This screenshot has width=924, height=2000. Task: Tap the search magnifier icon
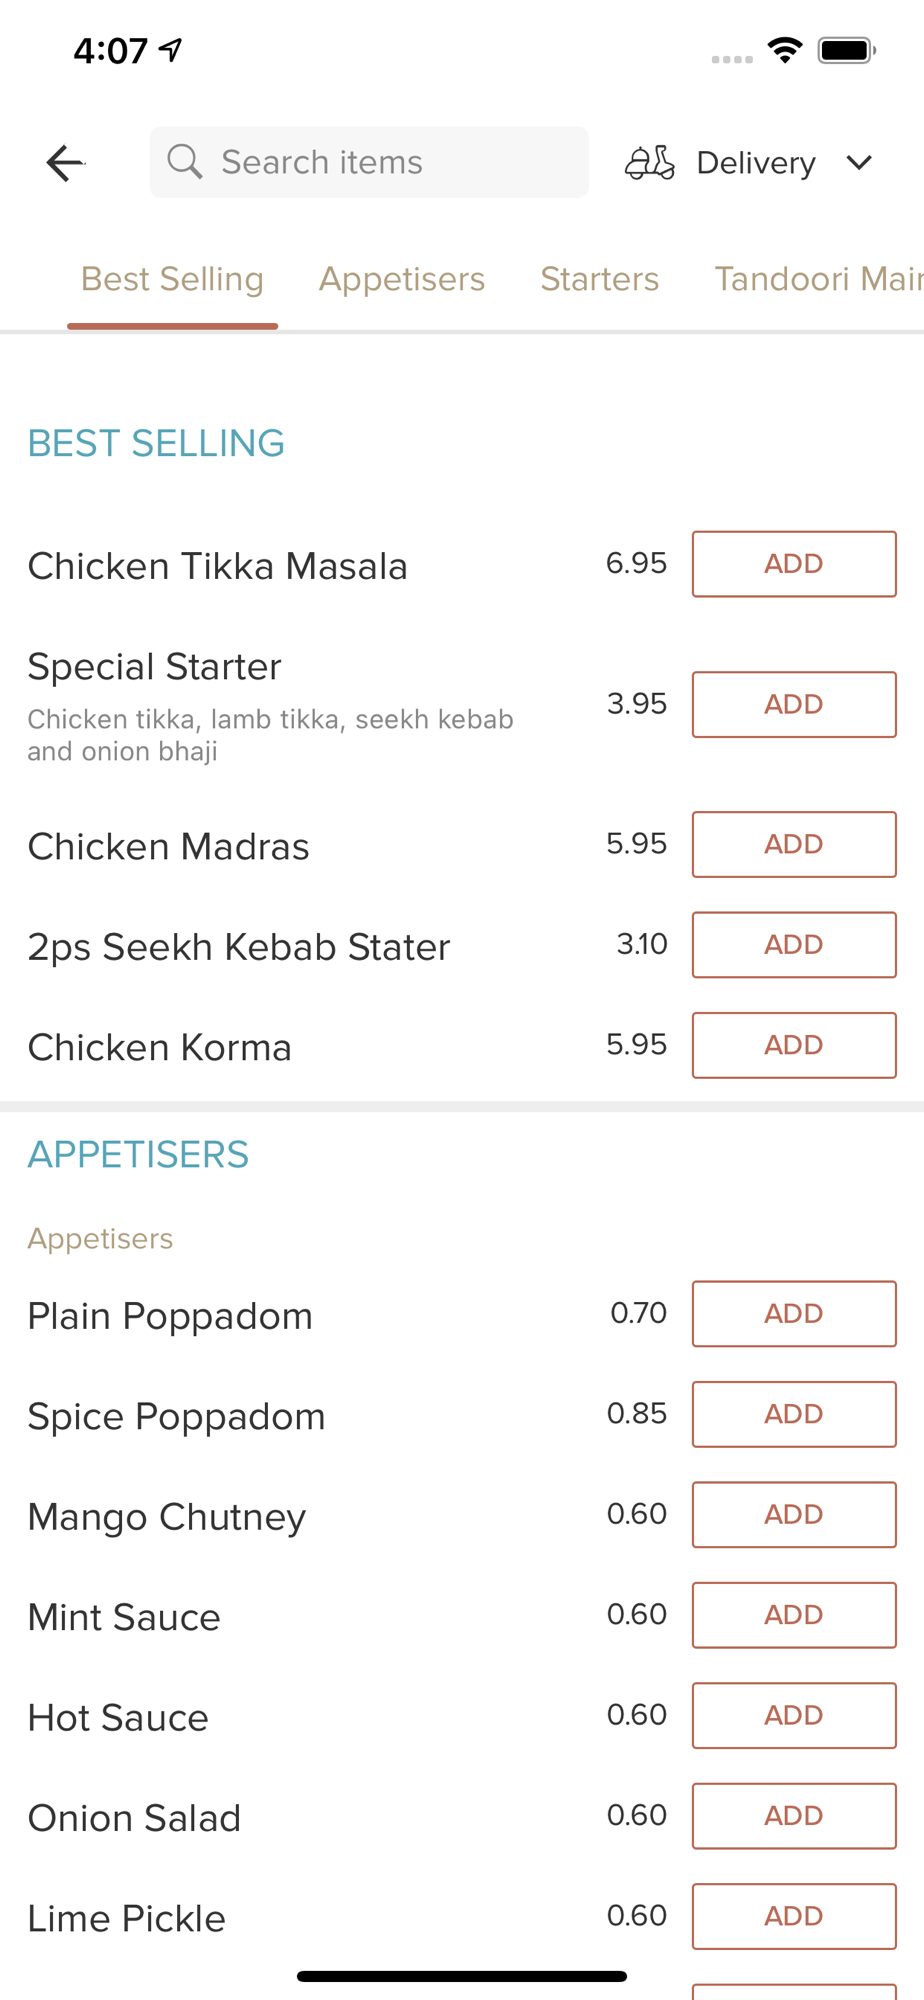pos(185,161)
